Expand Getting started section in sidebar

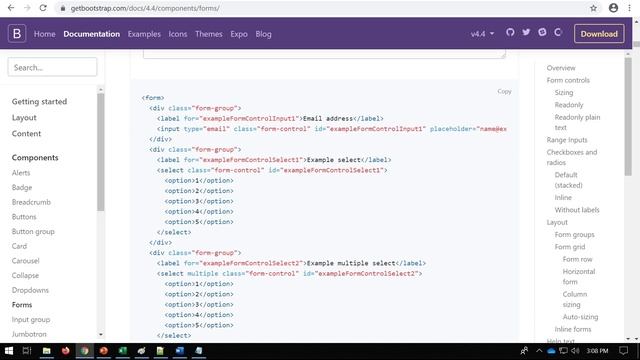(39, 102)
